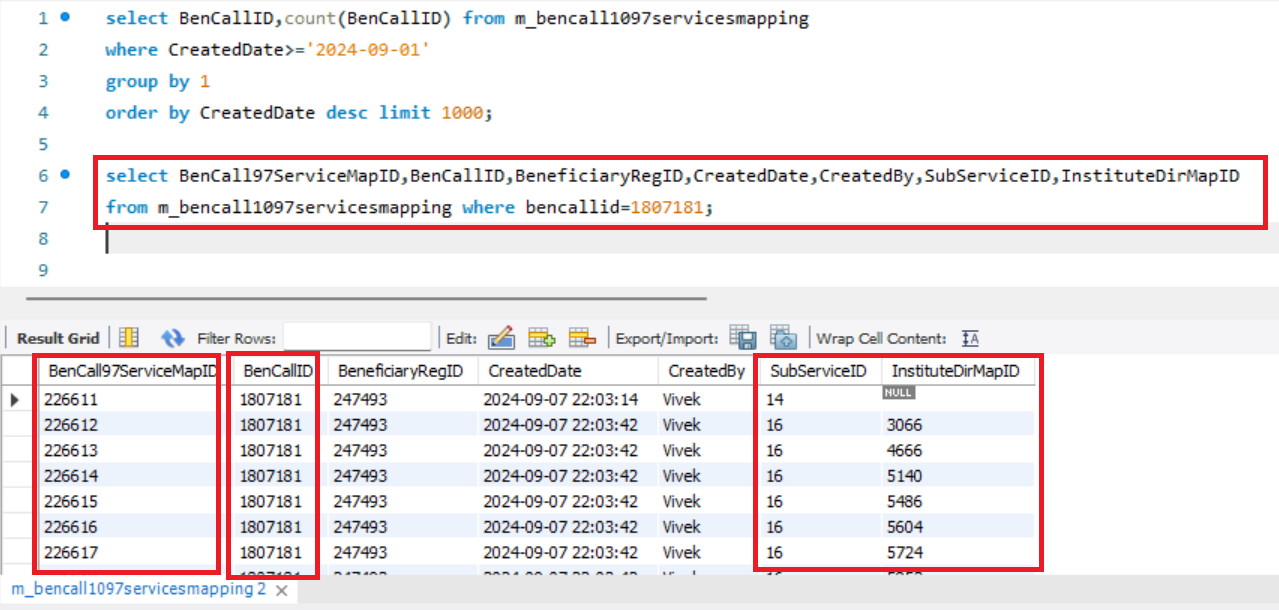Click the statement marker dot on line 1
Viewport: 1279px width, 610px height.
pos(66,18)
